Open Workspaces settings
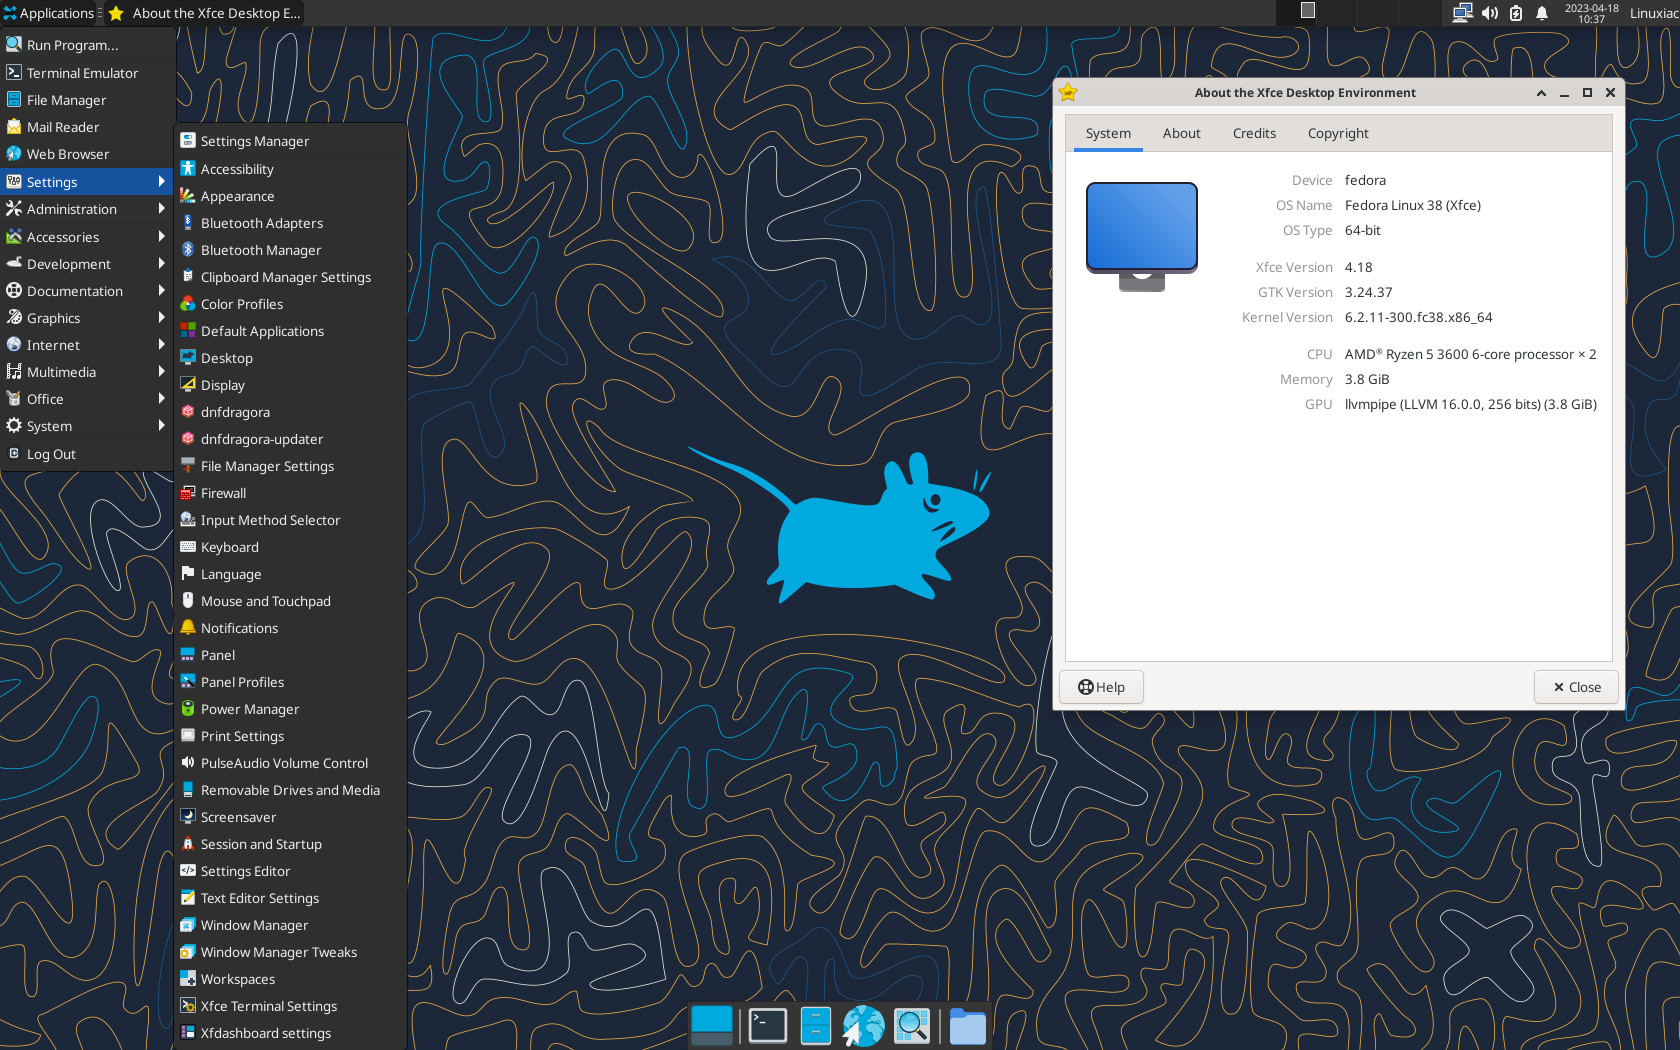 tap(290, 979)
